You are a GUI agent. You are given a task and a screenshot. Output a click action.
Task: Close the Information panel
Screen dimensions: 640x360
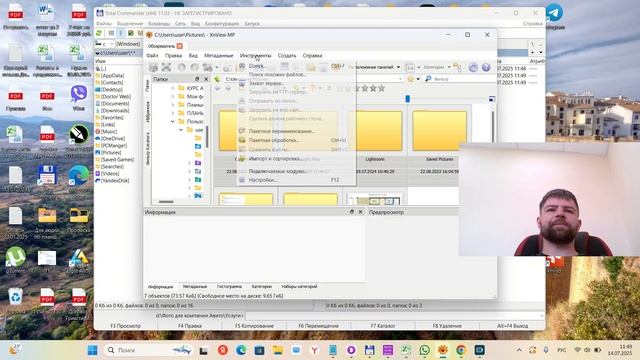tap(360, 212)
